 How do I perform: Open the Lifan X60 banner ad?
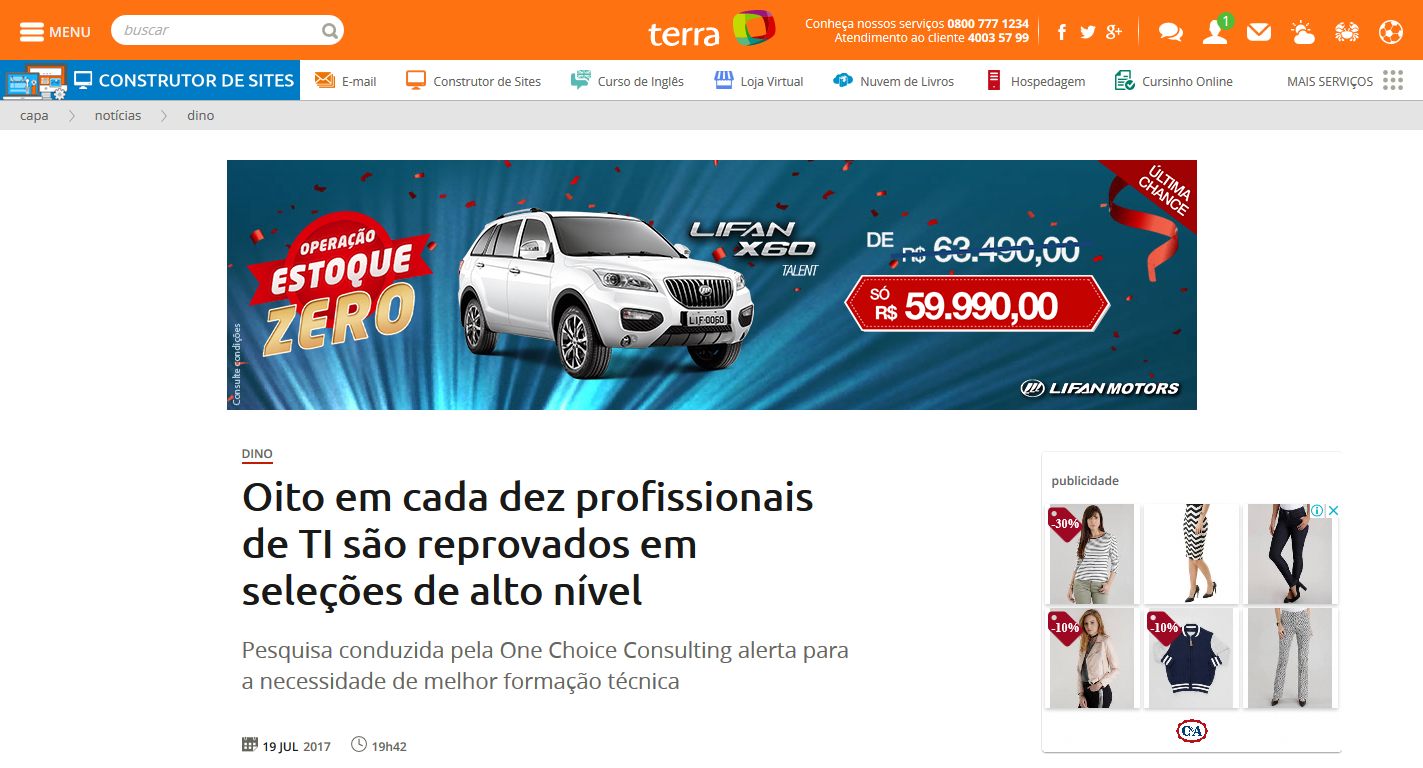[x=712, y=285]
